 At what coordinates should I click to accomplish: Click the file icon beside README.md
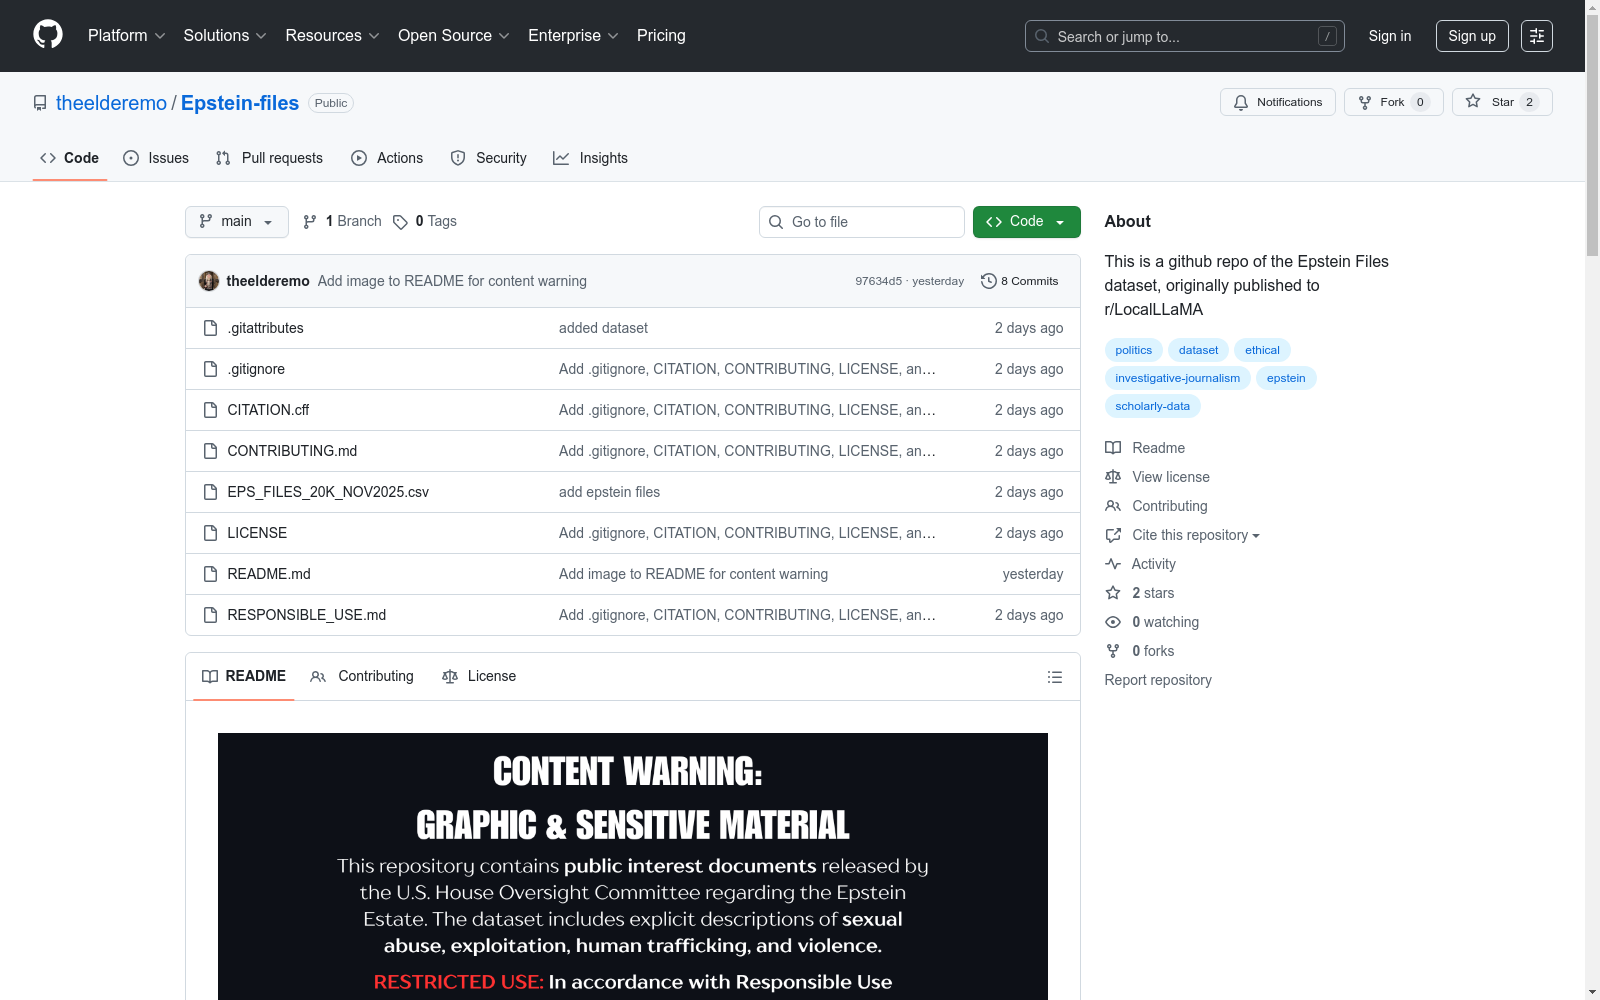coord(210,574)
